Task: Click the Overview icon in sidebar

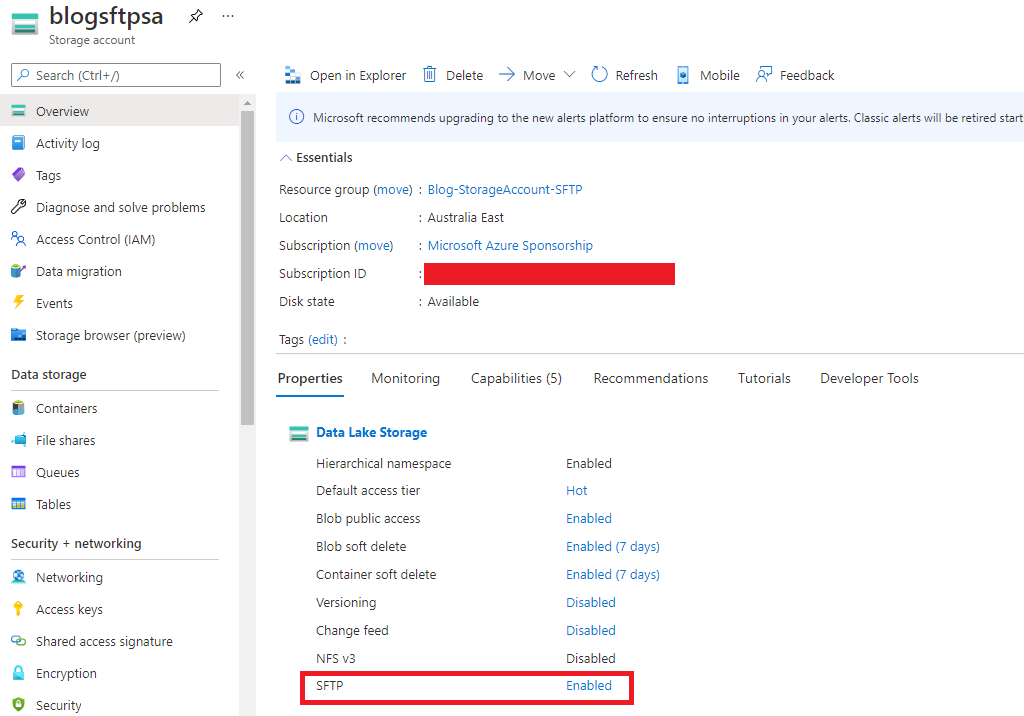Action: [x=18, y=111]
